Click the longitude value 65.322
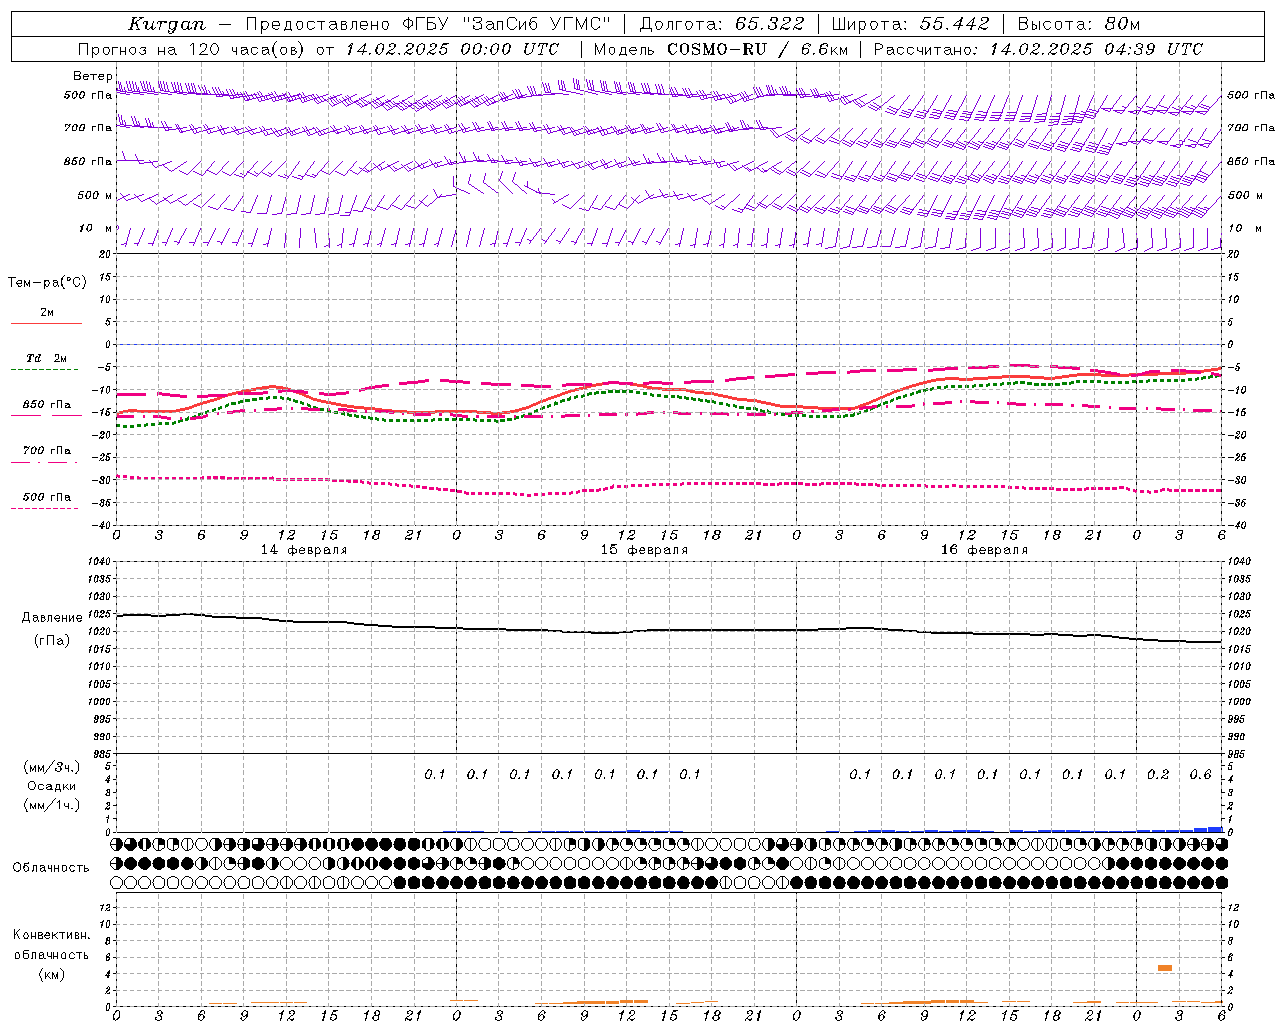Viewport: 1280px width, 1024px height. pos(769,24)
